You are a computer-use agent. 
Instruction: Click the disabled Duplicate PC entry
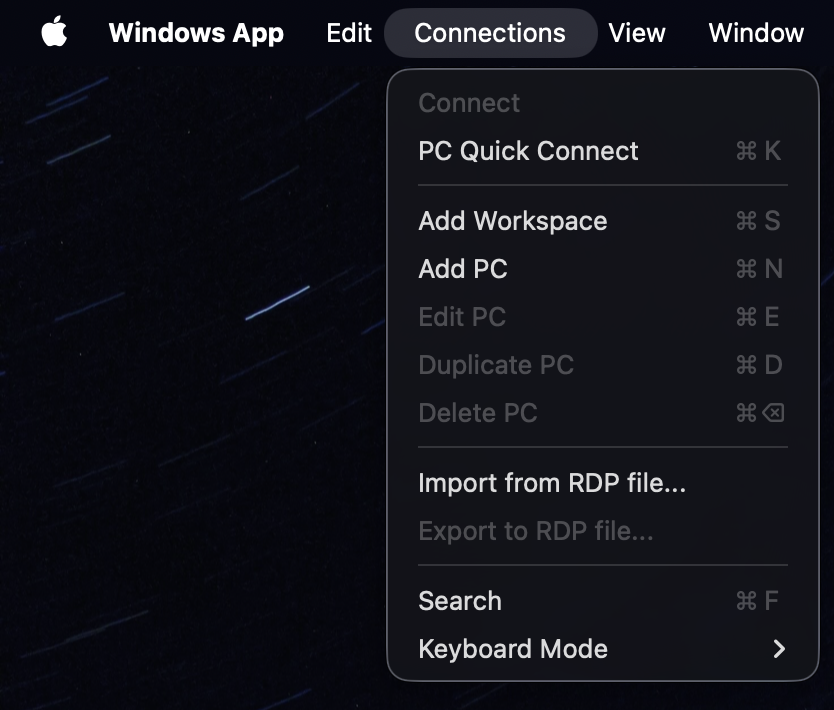pos(603,365)
